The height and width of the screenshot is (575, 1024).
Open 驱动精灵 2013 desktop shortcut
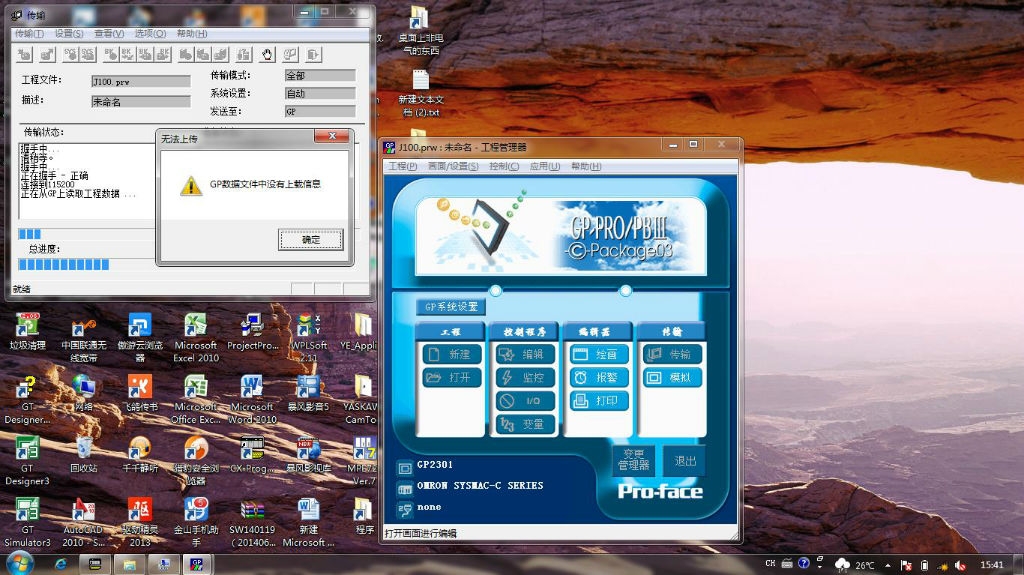pos(140,523)
